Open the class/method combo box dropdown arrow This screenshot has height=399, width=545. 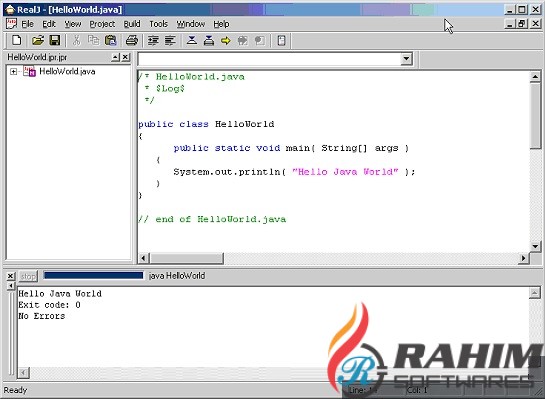pos(406,59)
